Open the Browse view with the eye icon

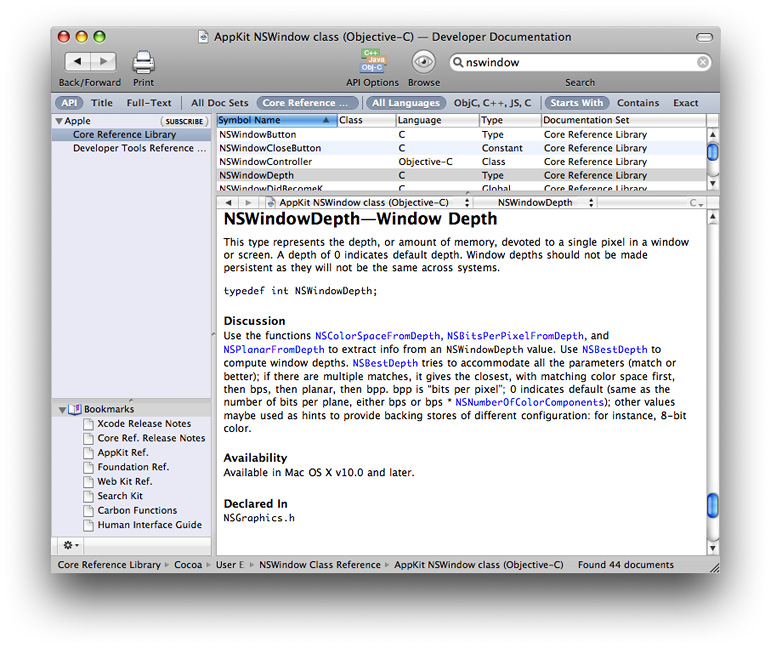423,62
